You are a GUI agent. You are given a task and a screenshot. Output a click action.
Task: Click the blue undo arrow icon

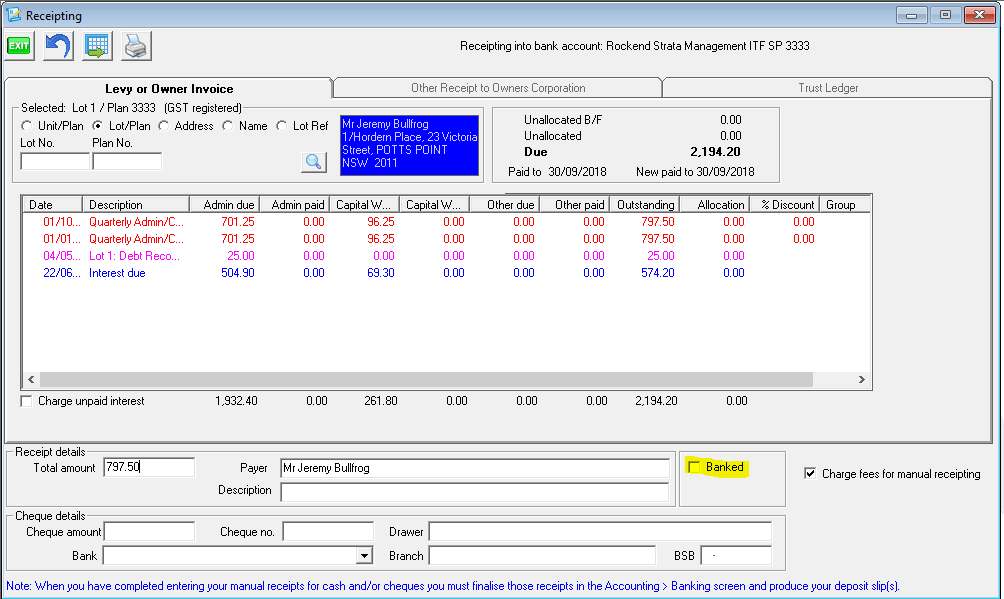click(x=58, y=46)
